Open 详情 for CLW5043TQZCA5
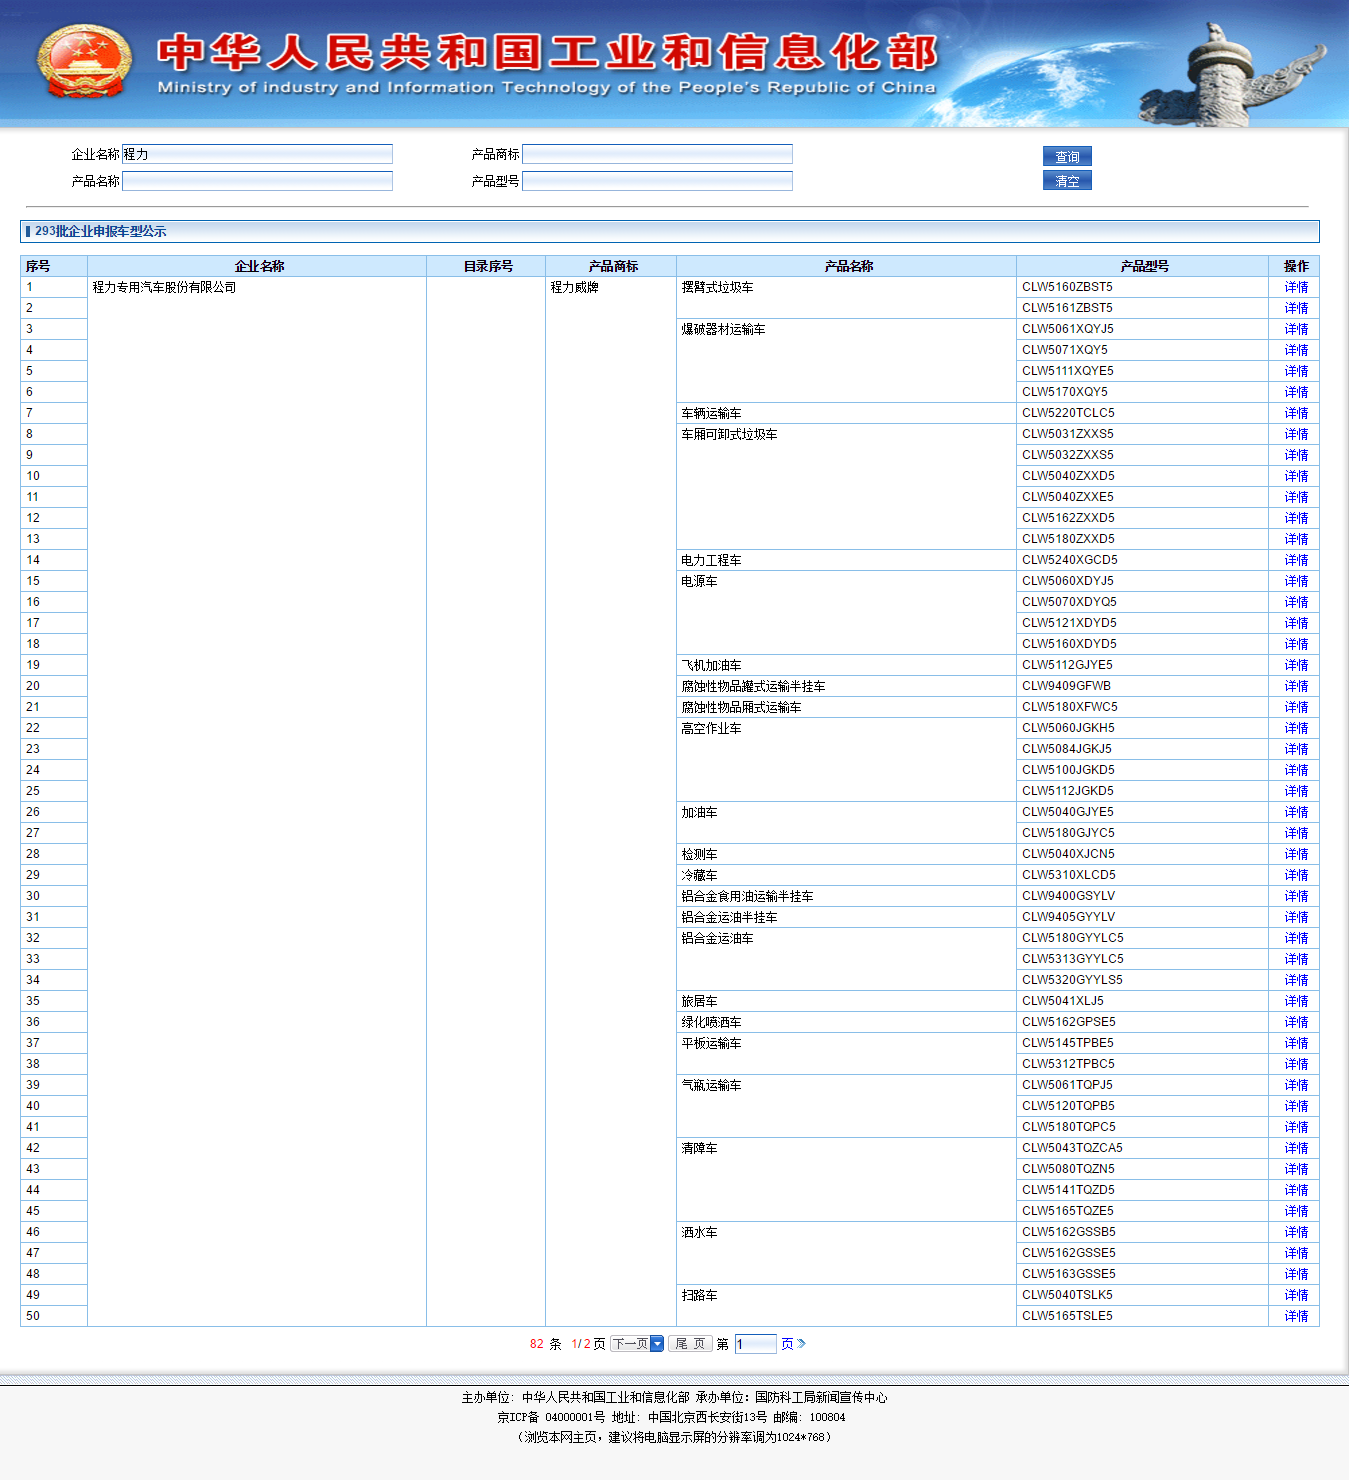The height and width of the screenshot is (1480, 1349). point(1296,1148)
